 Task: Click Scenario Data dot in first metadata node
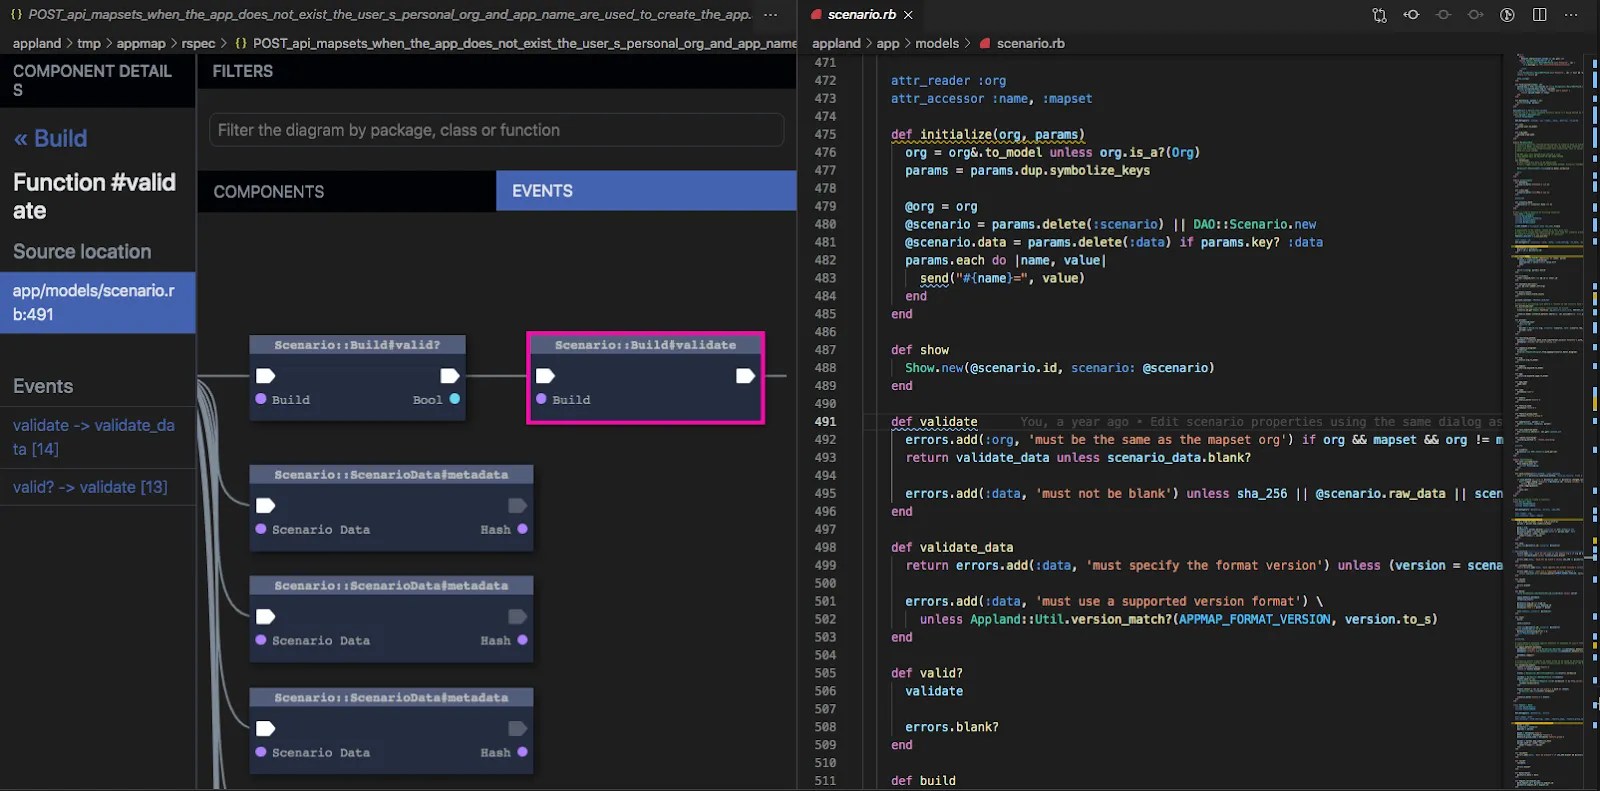click(261, 529)
